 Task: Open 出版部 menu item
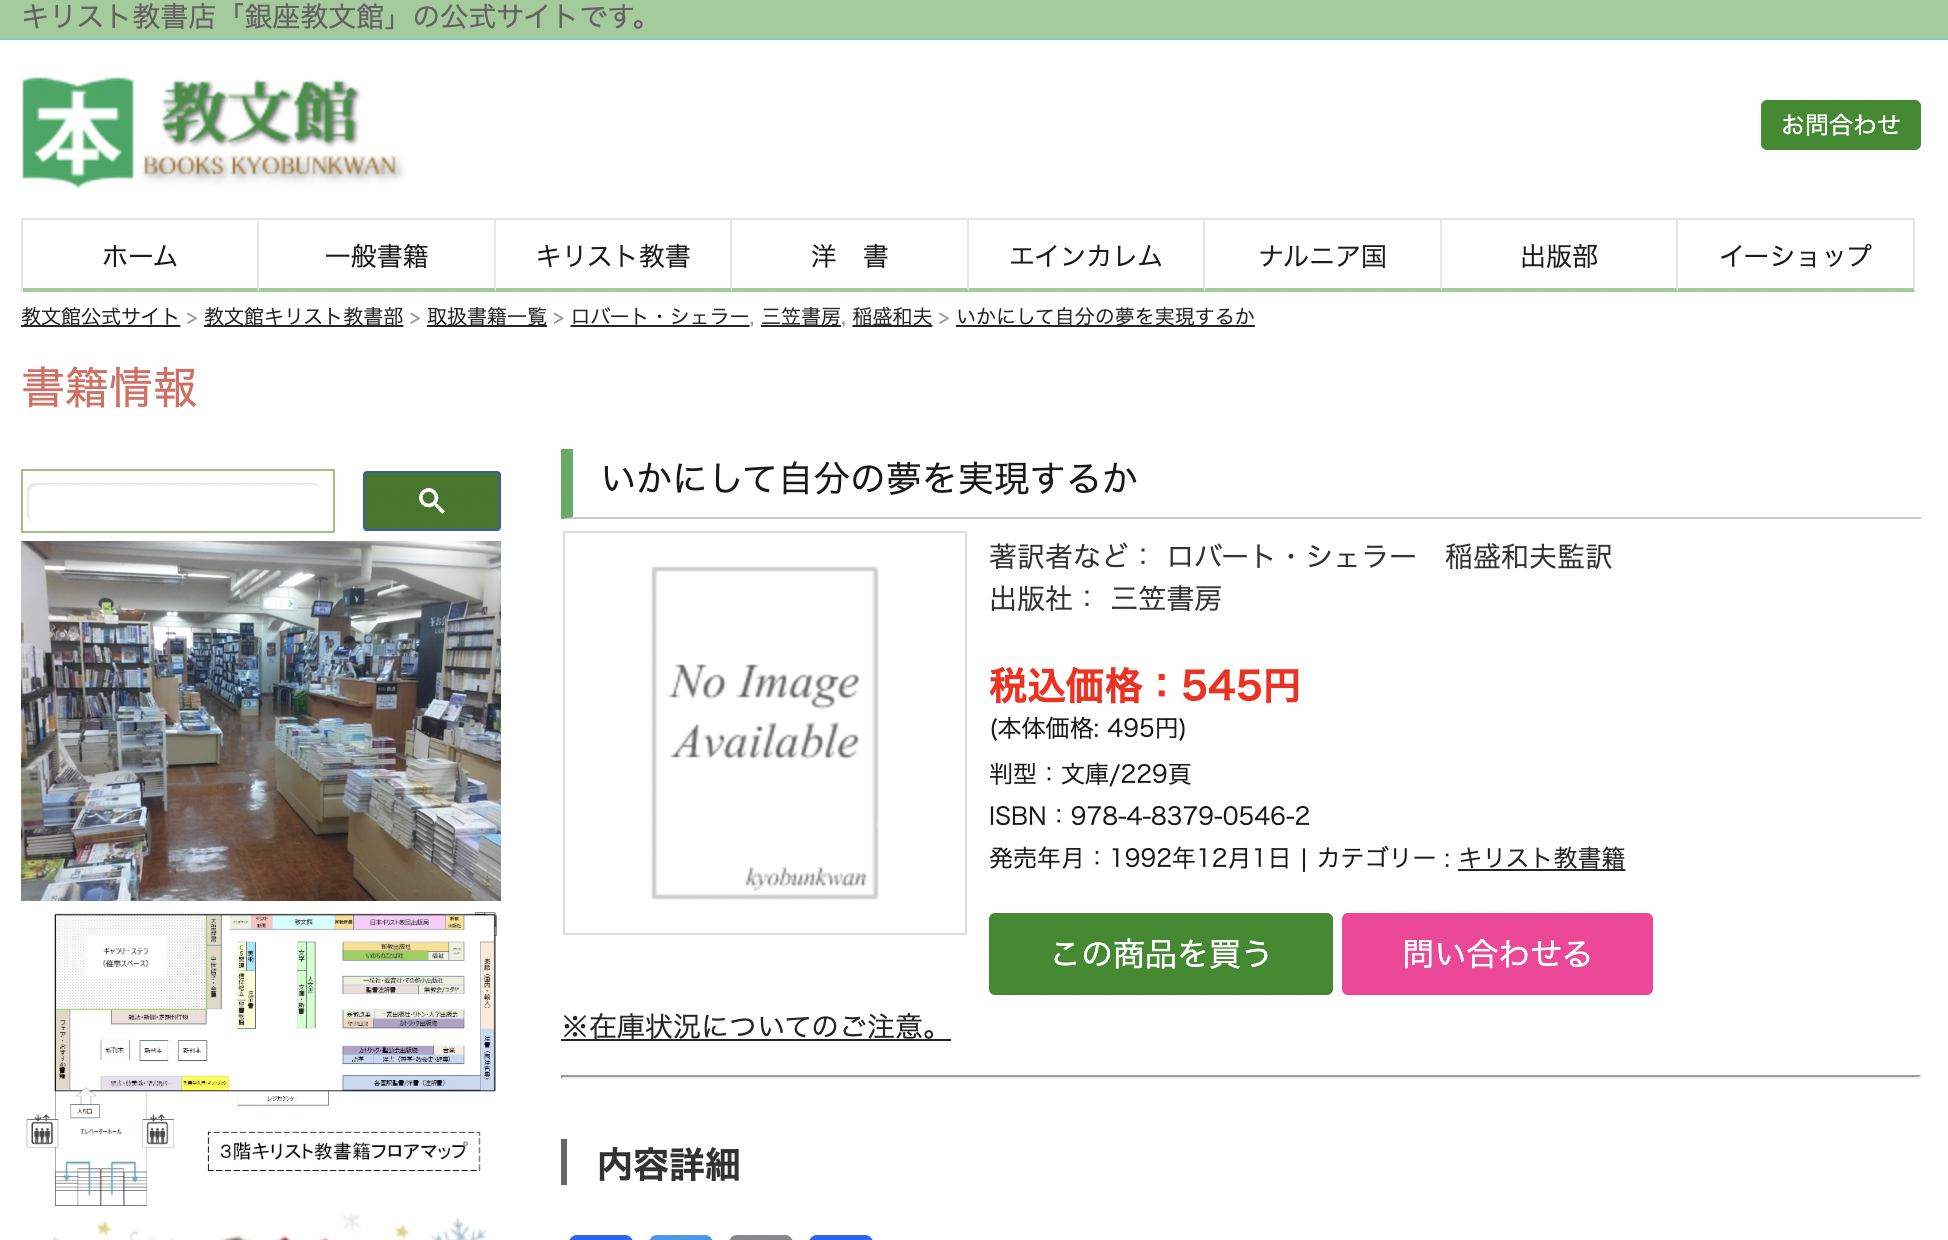(1559, 256)
